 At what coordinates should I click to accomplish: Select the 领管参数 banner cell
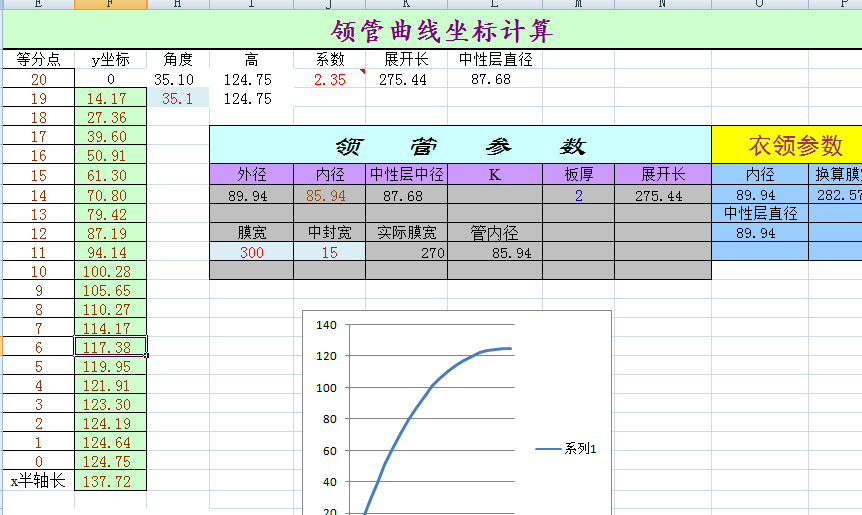pos(461,145)
